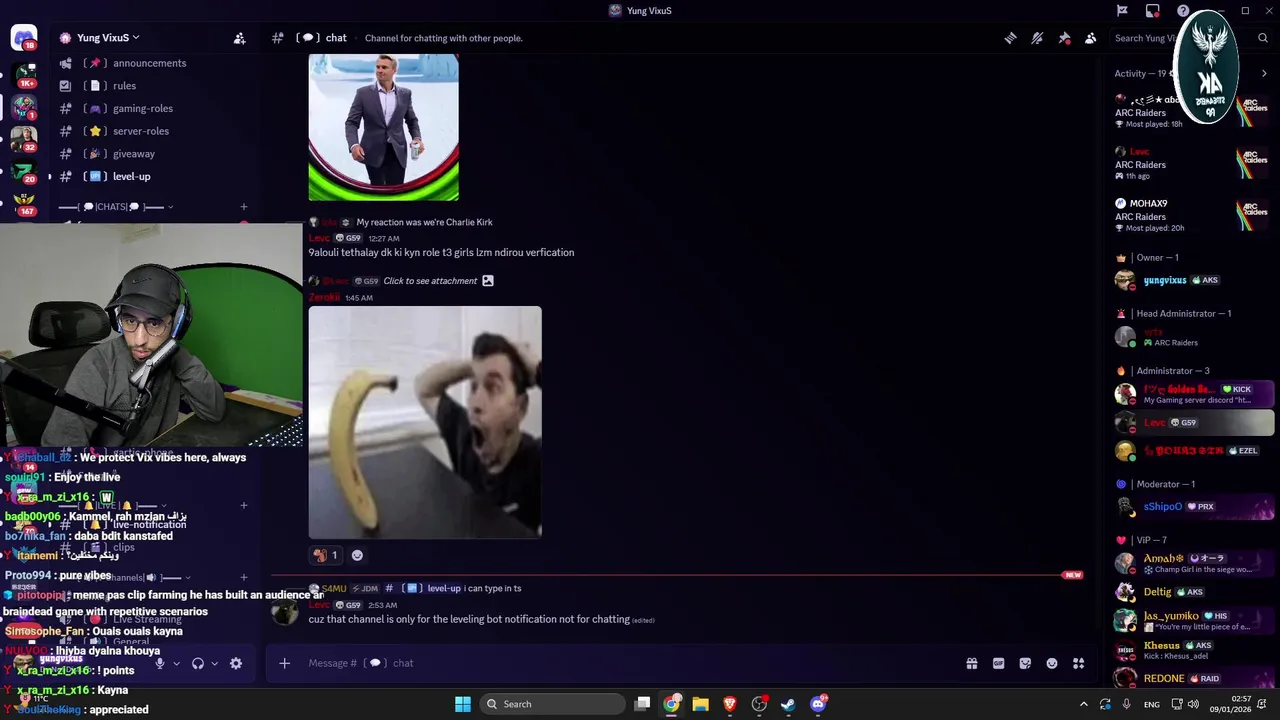Open File Explorer from taskbar

click(x=701, y=704)
